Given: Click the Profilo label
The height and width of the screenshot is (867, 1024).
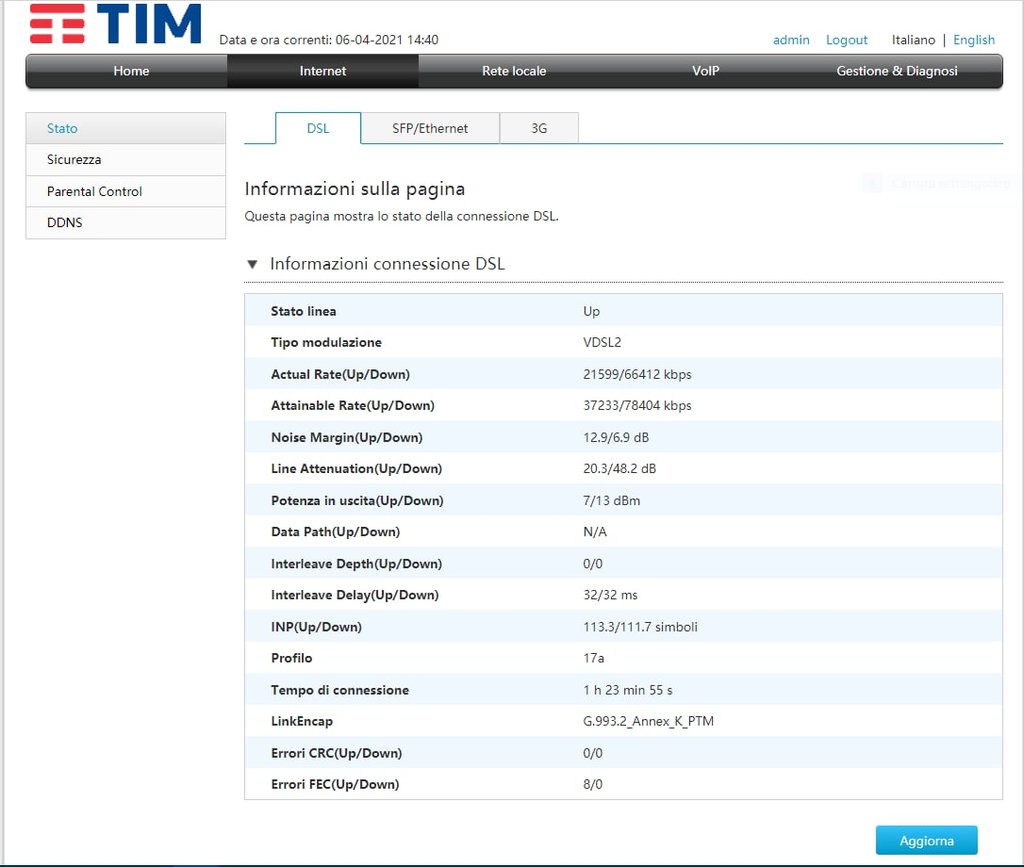Looking at the screenshot, I should coord(291,658).
